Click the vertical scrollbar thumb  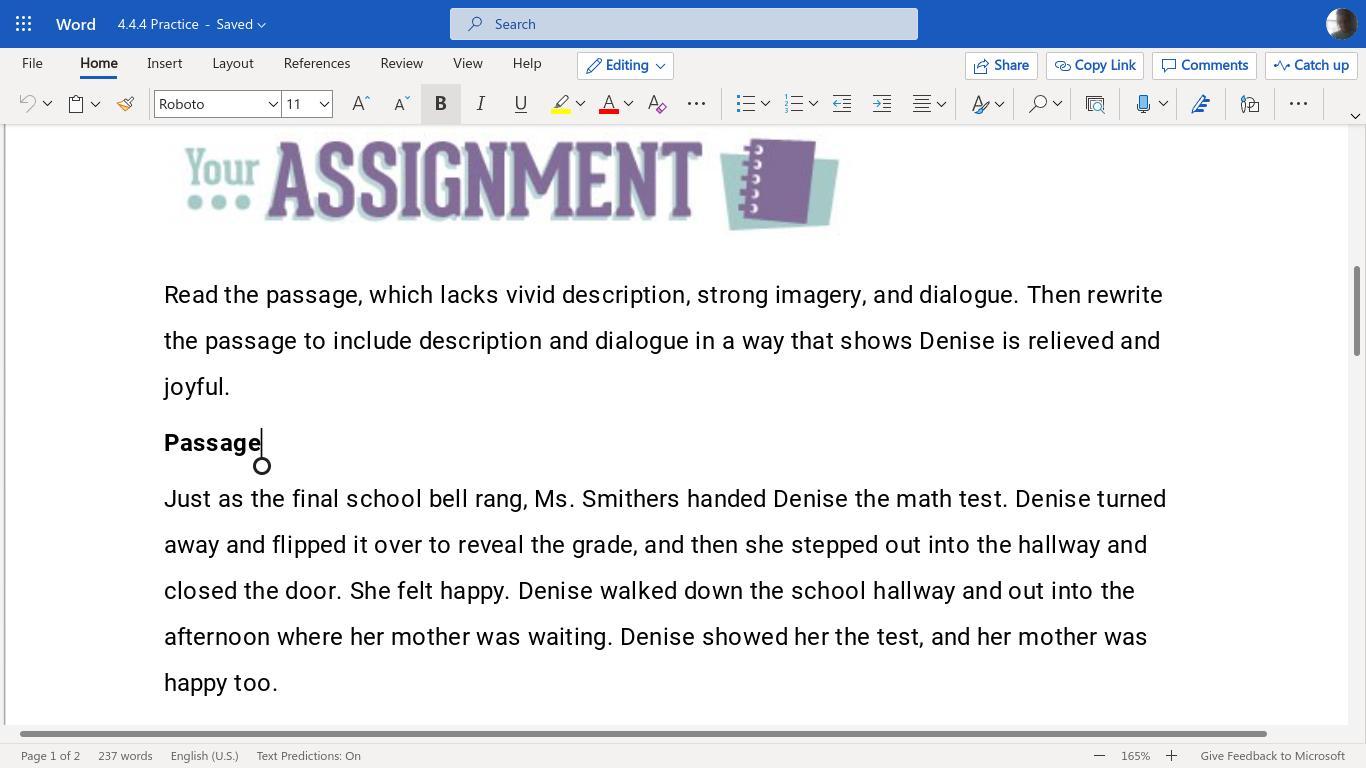(1357, 310)
